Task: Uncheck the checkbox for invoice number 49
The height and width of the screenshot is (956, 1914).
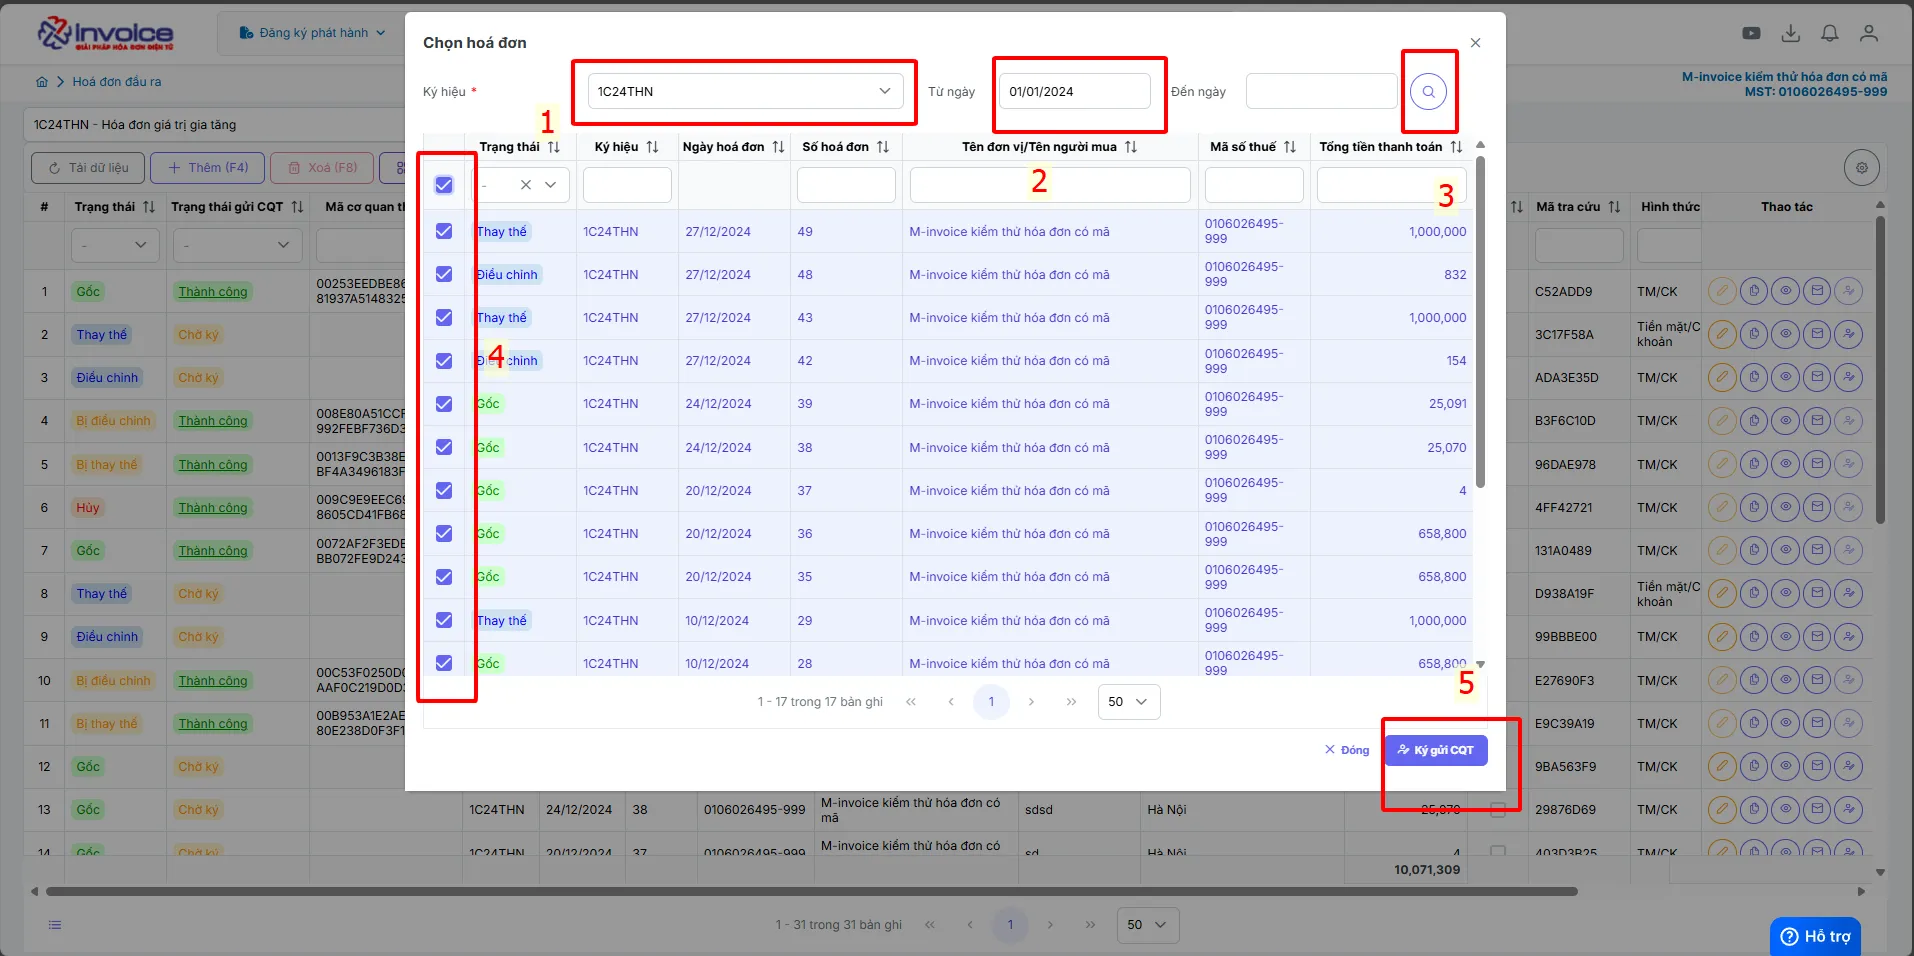Action: tap(444, 231)
